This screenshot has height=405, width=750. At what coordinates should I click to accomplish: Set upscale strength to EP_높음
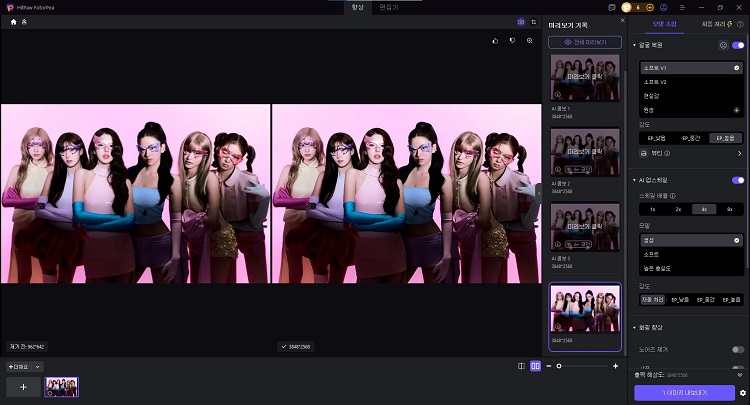731,300
